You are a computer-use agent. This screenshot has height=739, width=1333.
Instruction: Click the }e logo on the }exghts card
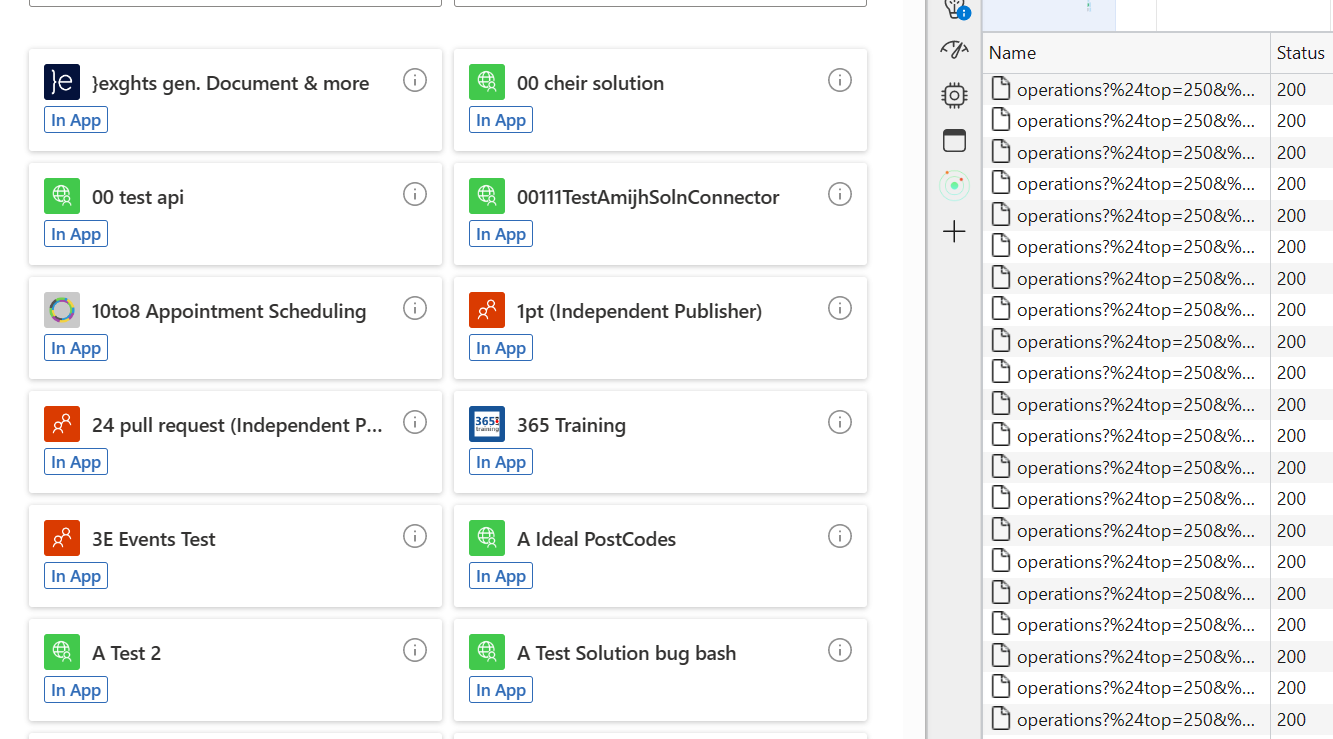(x=62, y=82)
